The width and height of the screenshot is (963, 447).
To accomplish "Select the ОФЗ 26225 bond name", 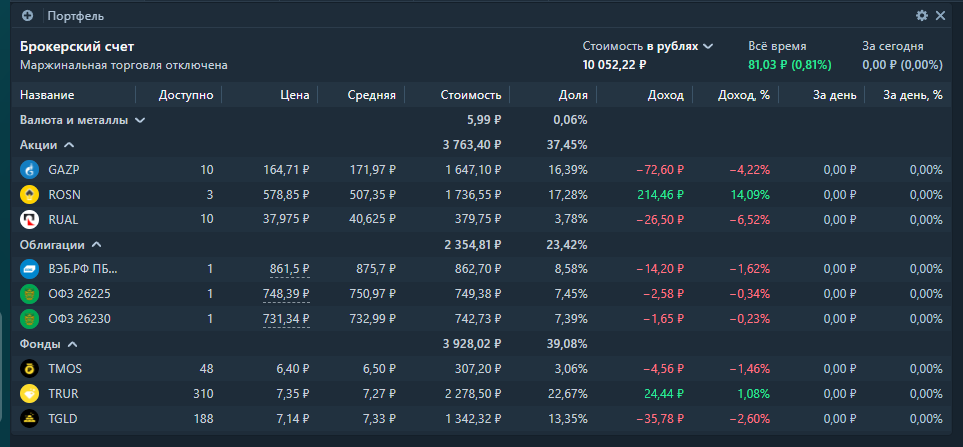I will 79,294.
